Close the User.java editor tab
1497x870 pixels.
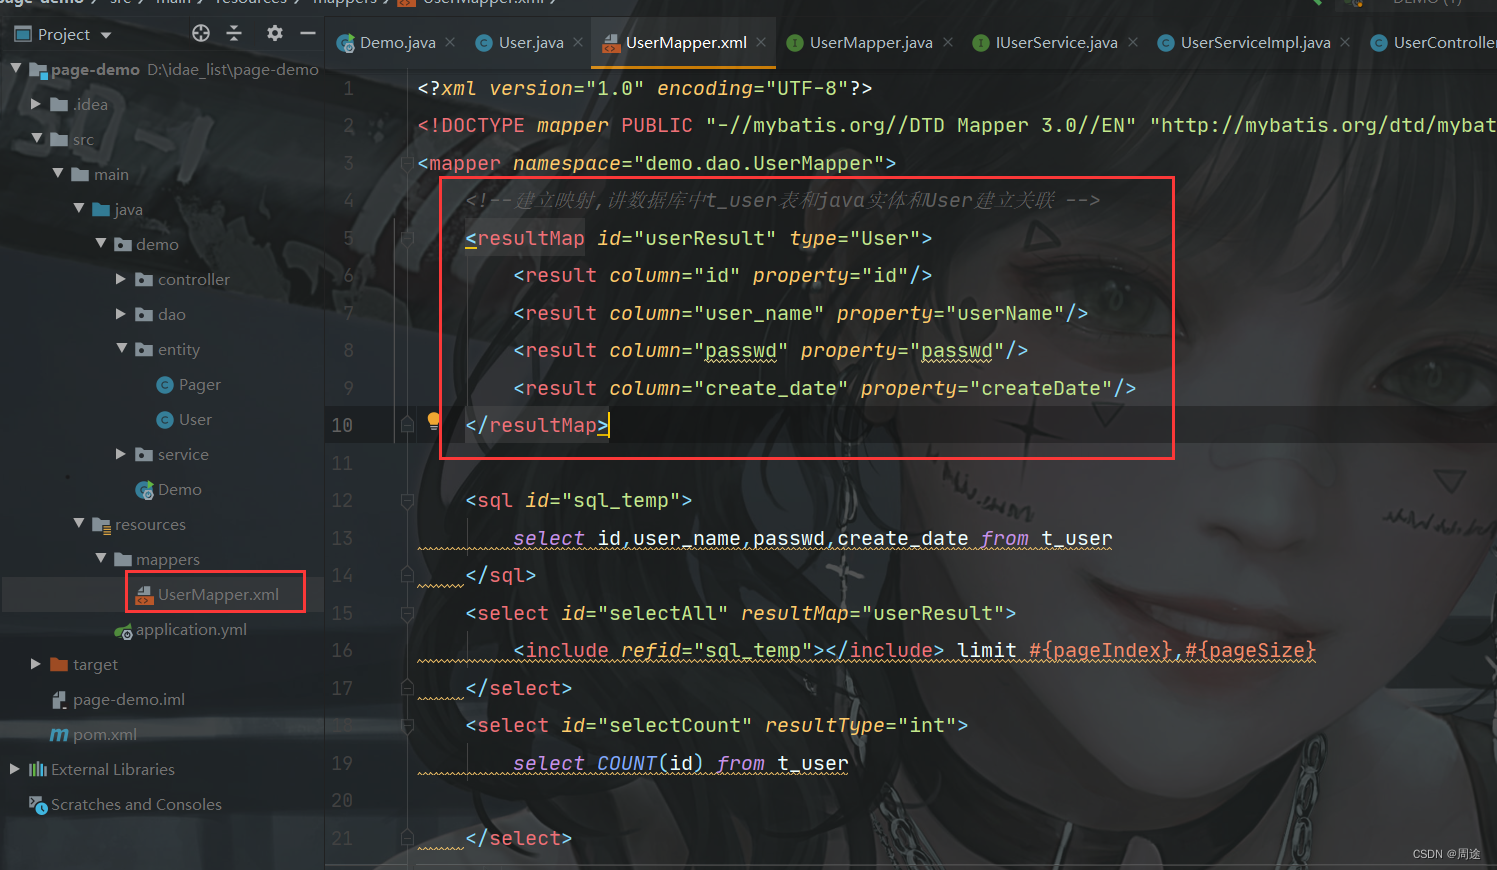pyautogui.click(x=578, y=42)
